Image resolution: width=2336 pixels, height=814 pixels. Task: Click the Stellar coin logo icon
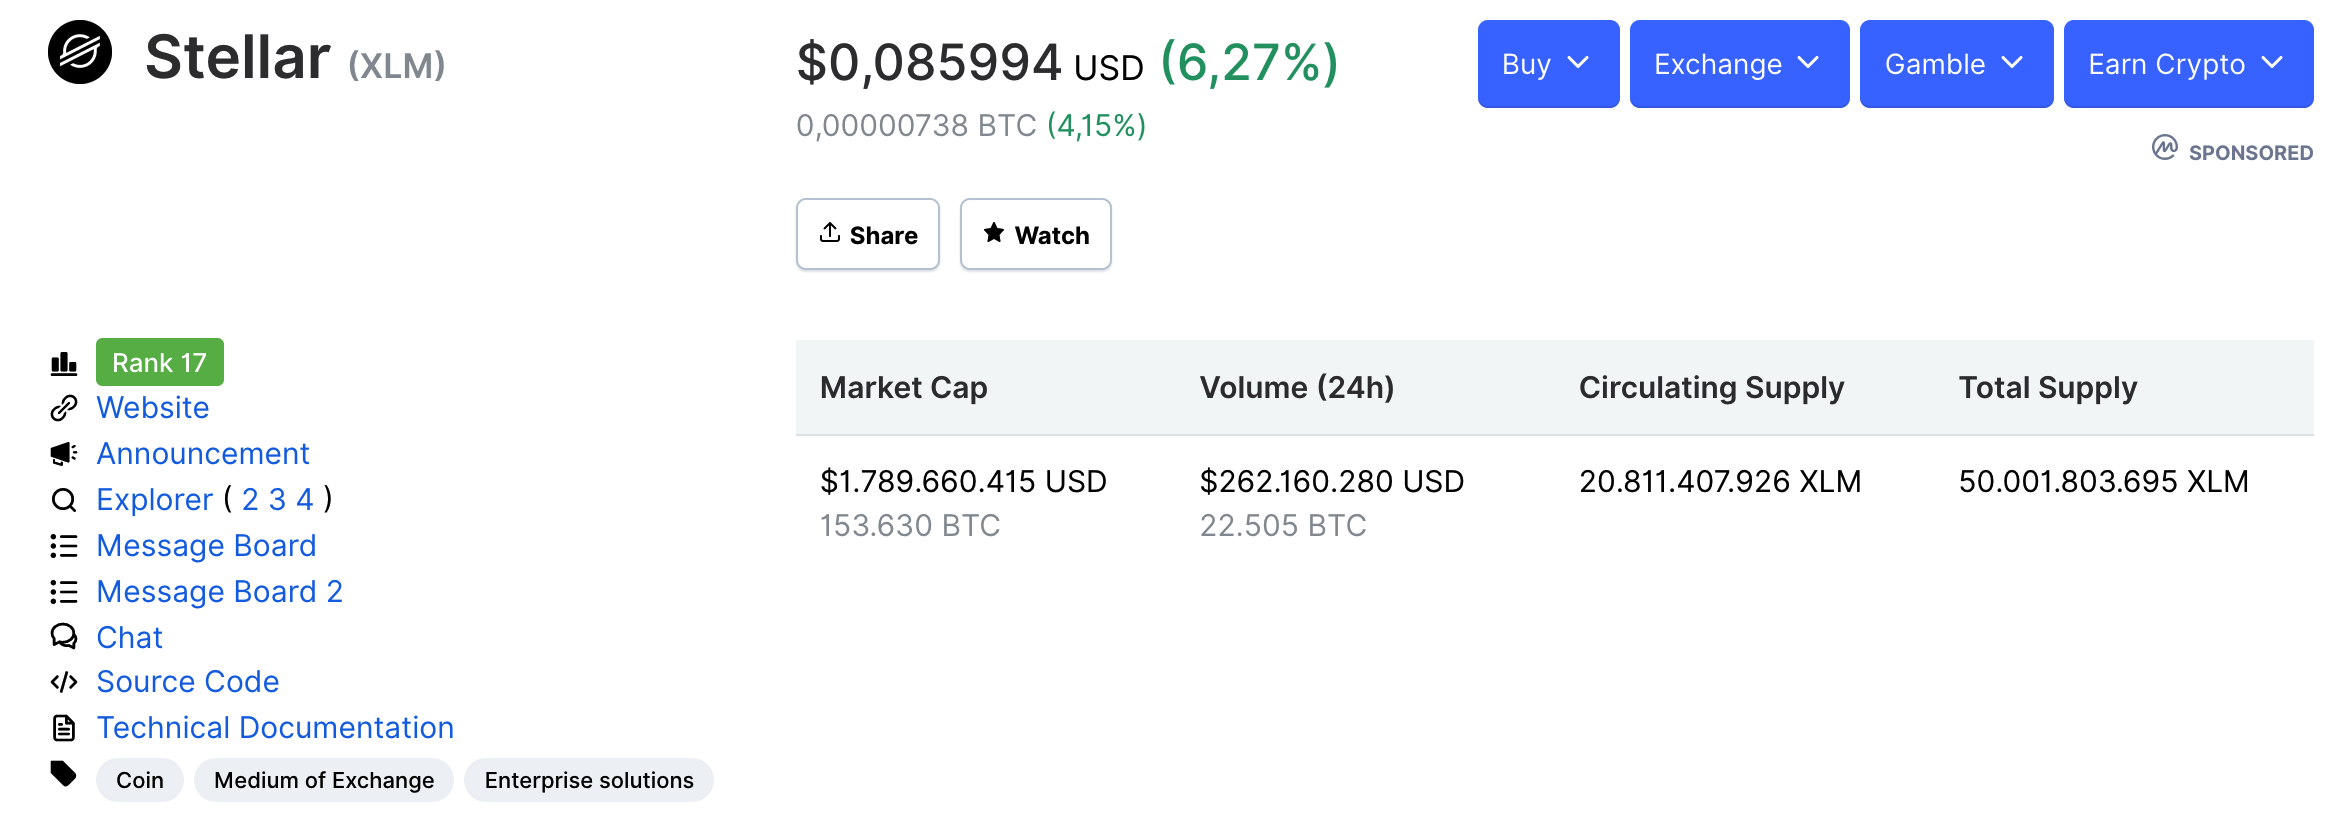tap(80, 52)
